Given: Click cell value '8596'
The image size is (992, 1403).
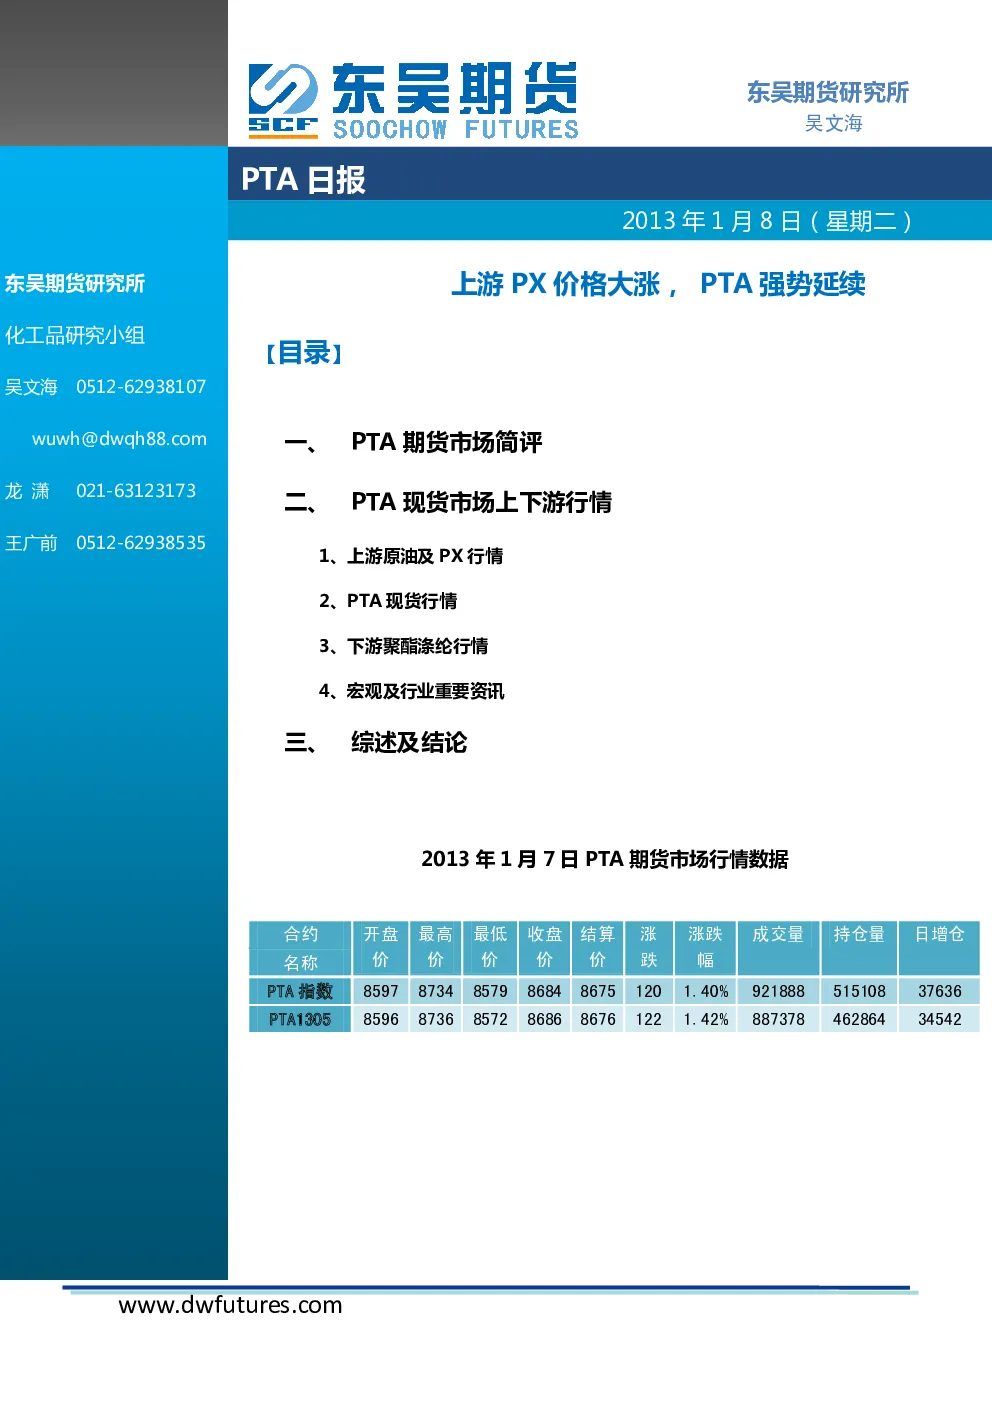Looking at the screenshot, I should tap(381, 1019).
